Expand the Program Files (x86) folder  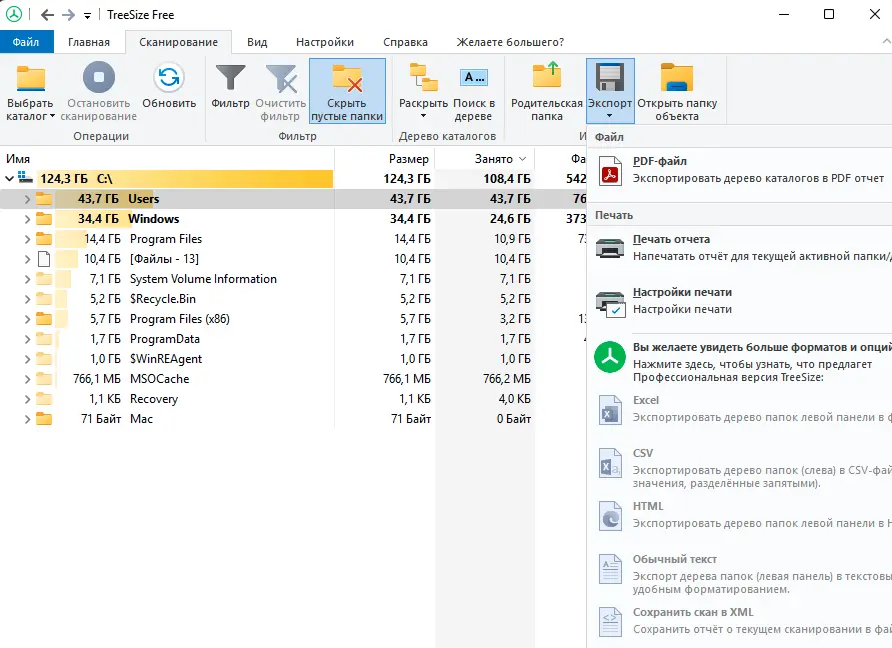click(27, 319)
